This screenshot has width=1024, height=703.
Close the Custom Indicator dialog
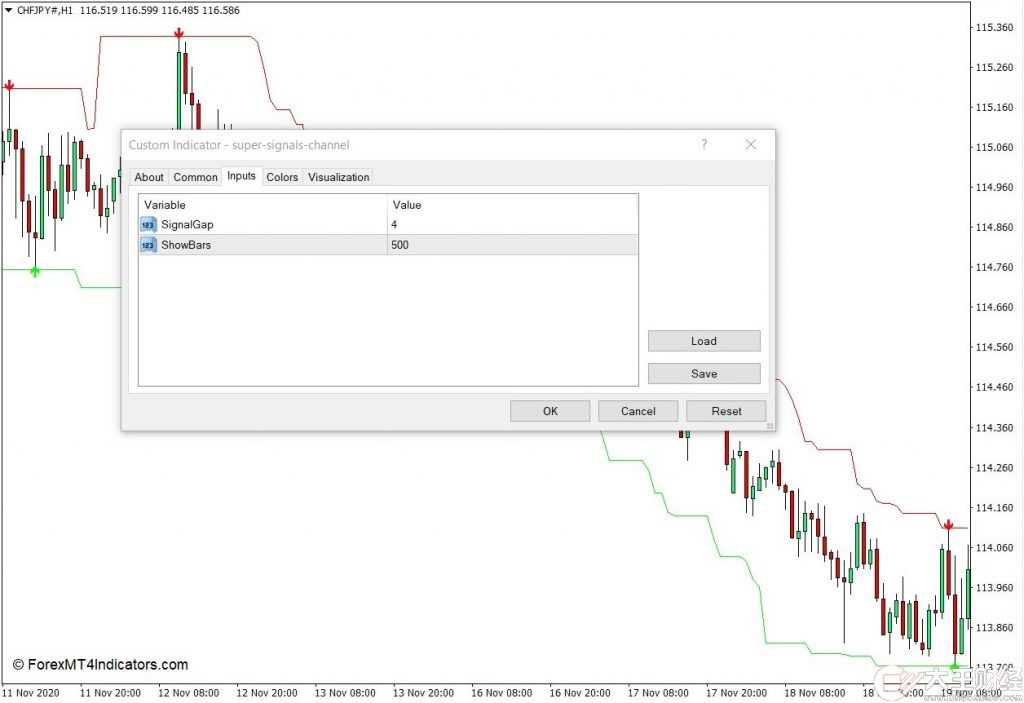click(x=751, y=144)
